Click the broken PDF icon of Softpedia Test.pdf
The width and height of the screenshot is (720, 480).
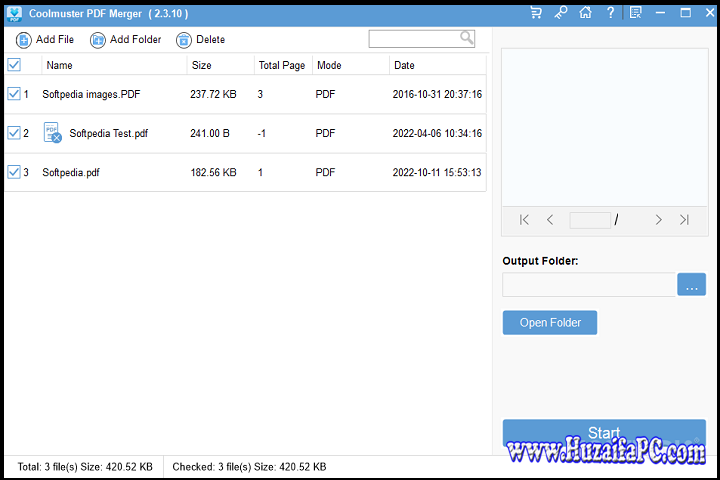[x=52, y=132]
